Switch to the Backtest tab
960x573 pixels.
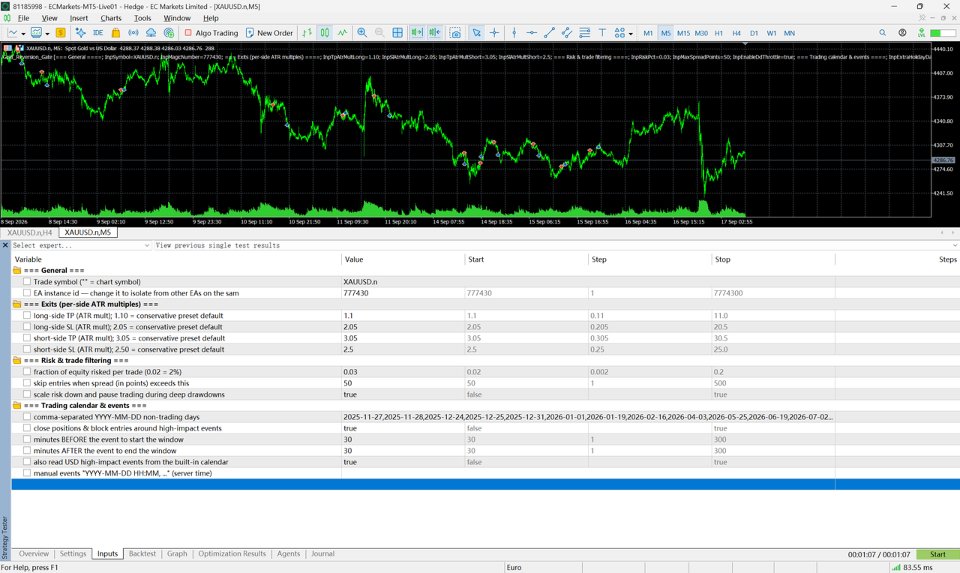(142, 553)
